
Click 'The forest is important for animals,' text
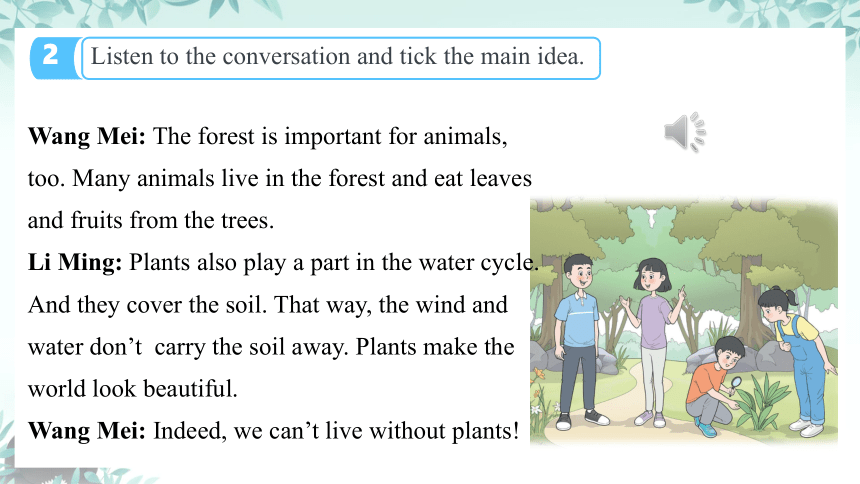(330, 136)
